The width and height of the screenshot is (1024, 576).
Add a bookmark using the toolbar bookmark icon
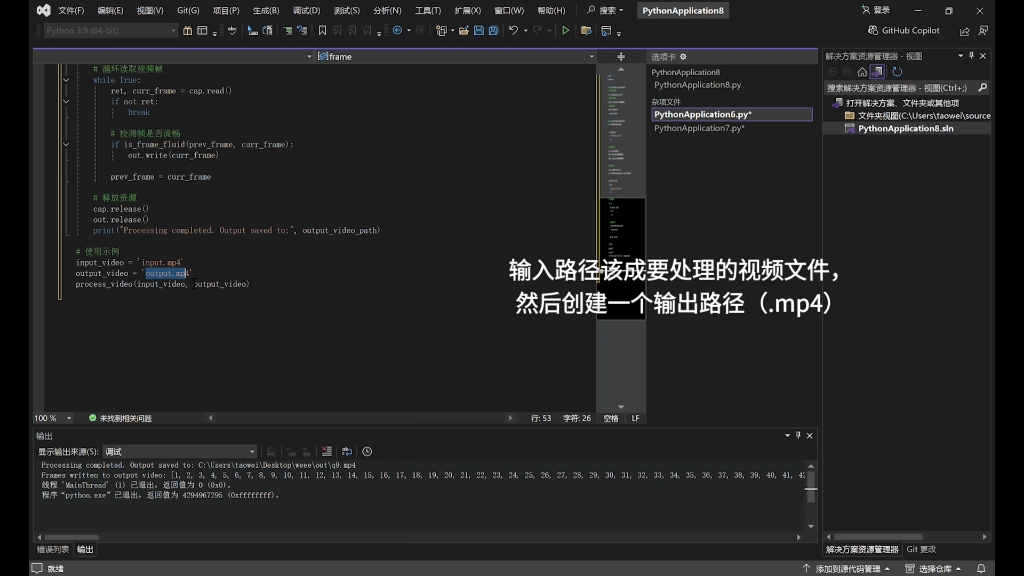point(322,31)
